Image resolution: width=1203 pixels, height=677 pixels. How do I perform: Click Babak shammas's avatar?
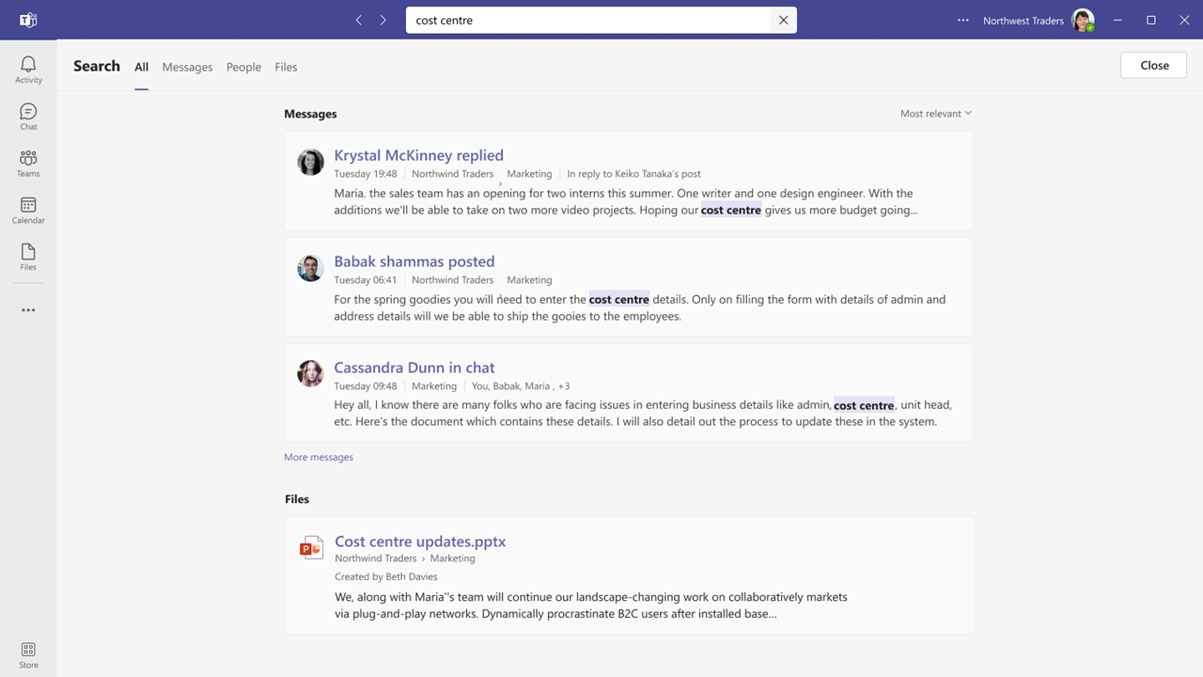[x=310, y=268]
